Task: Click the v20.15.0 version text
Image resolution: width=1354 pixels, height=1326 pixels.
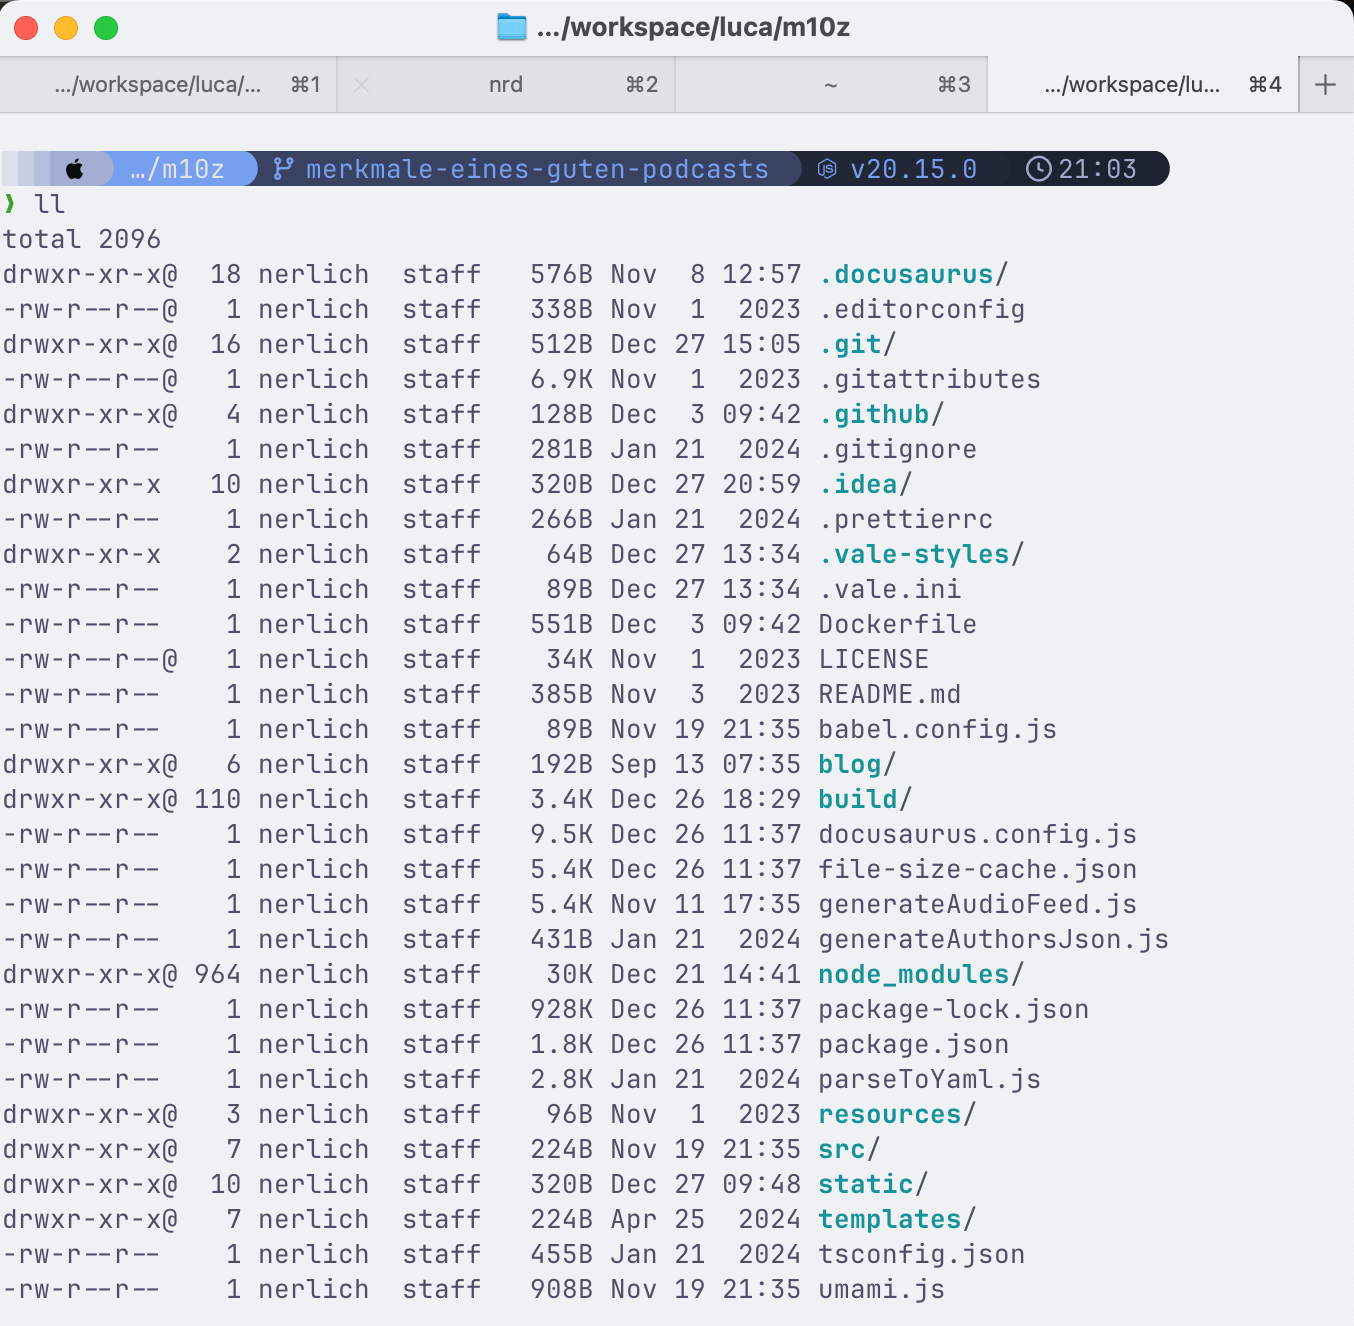Action: coord(913,169)
